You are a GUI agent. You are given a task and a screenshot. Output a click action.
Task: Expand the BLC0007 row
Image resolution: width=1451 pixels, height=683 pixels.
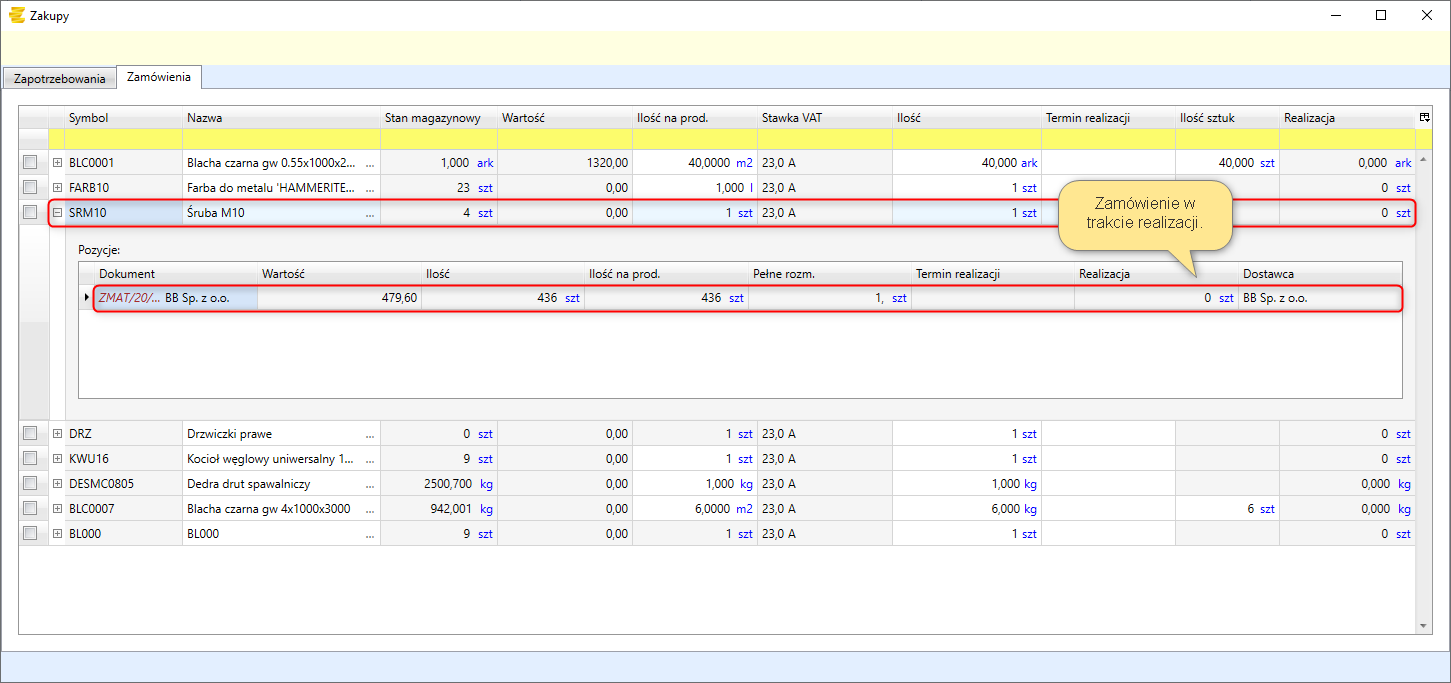tap(57, 509)
